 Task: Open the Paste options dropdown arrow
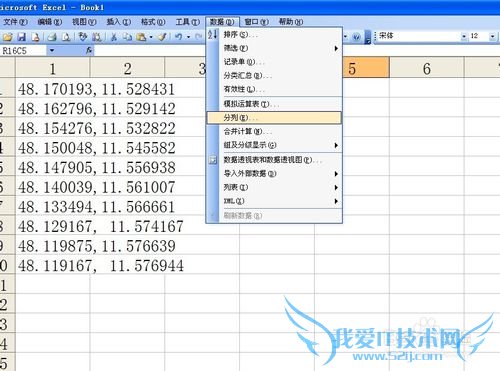[151, 37]
